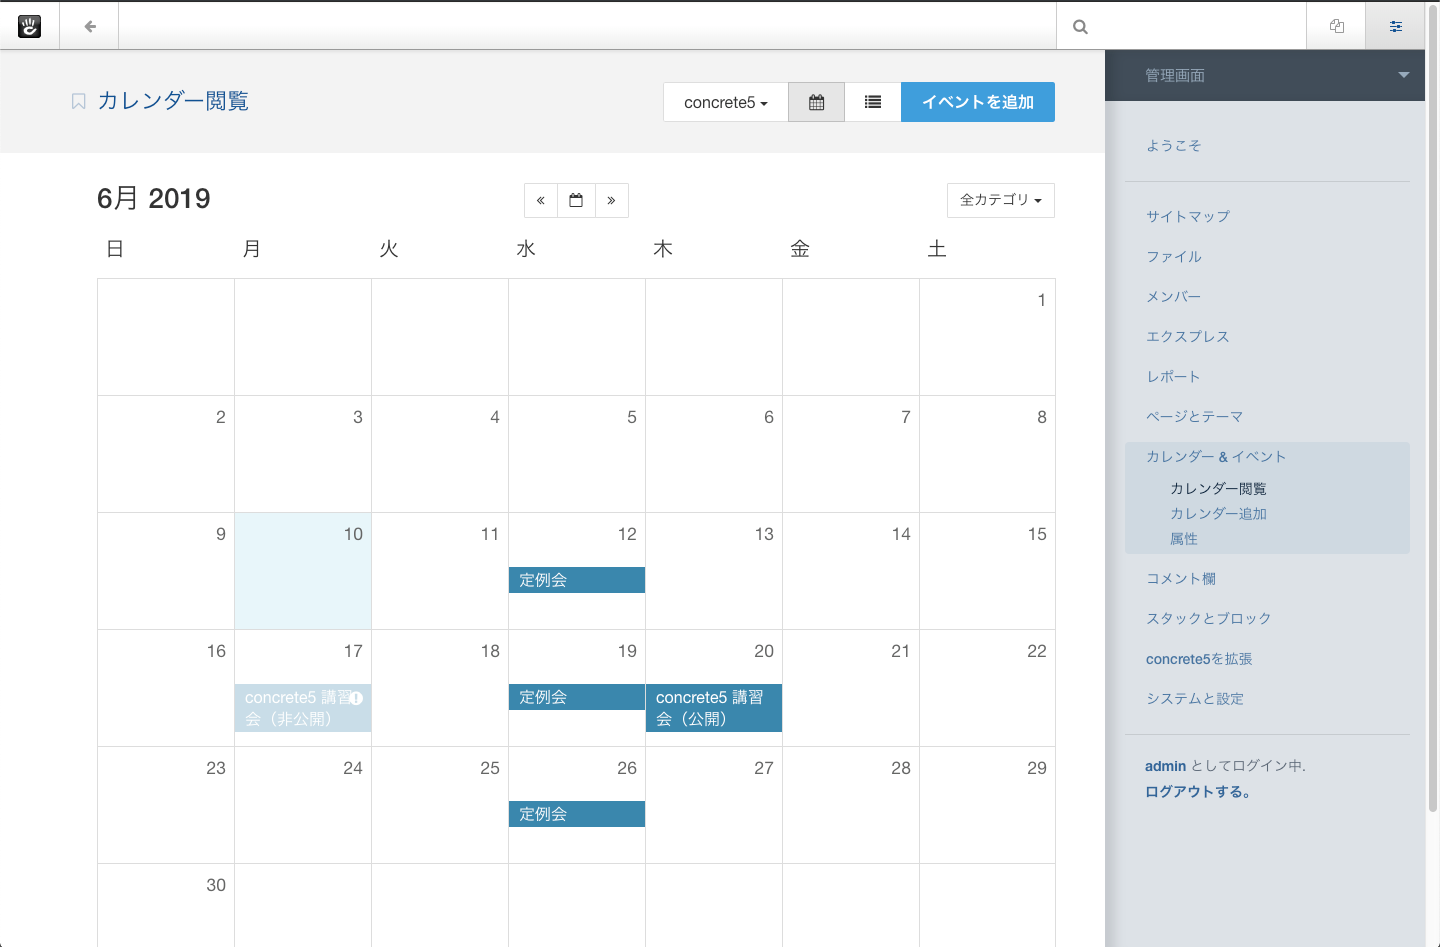Open the concrete5 calendar selector dropdown
This screenshot has height=947, width=1440.
click(x=725, y=102)
